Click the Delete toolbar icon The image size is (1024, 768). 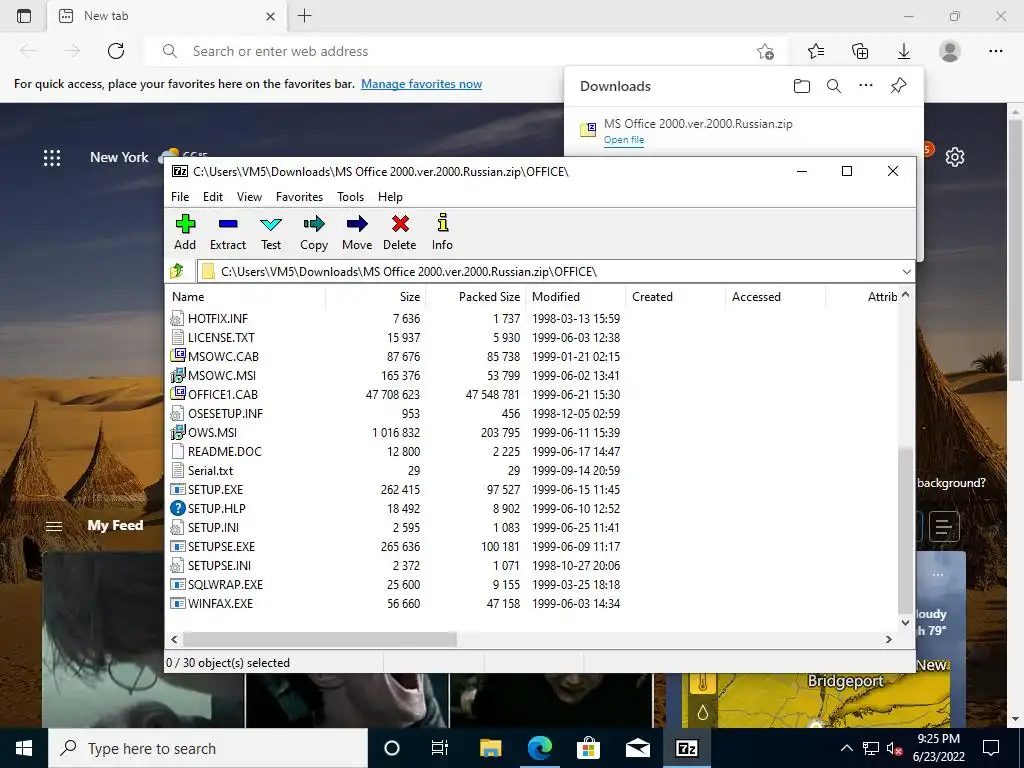pos(400,232)
